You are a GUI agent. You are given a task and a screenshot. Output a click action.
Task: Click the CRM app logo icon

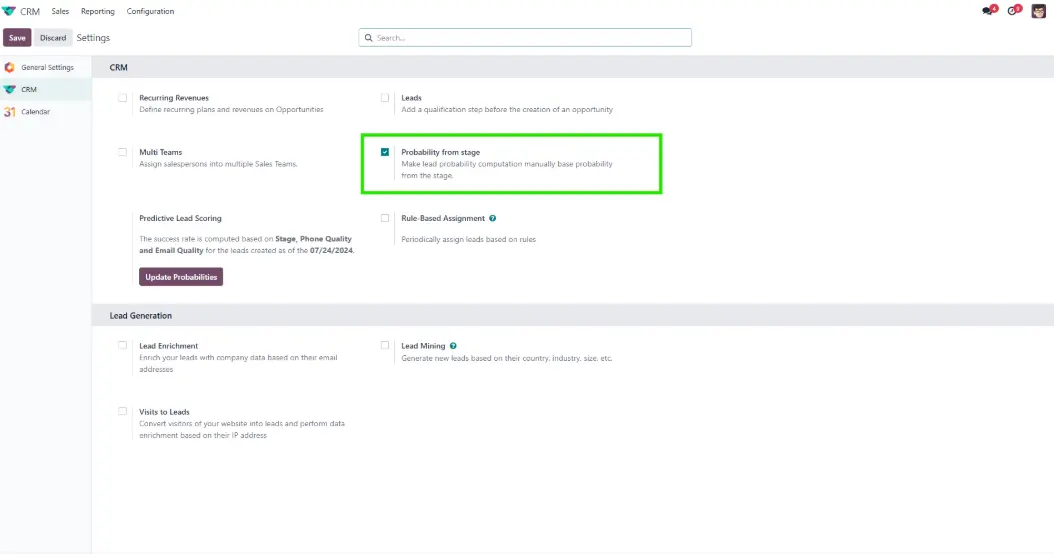(x=10, y=11)
